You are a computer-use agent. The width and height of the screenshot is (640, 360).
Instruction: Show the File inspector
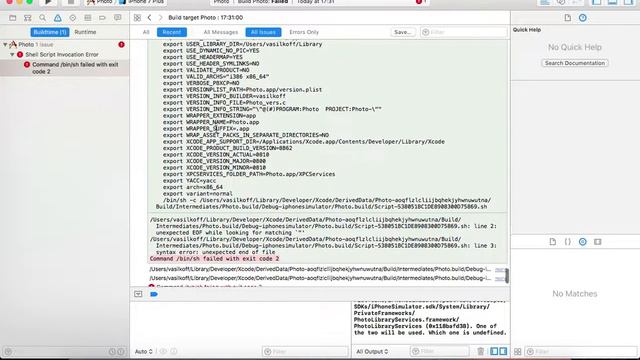568,18
